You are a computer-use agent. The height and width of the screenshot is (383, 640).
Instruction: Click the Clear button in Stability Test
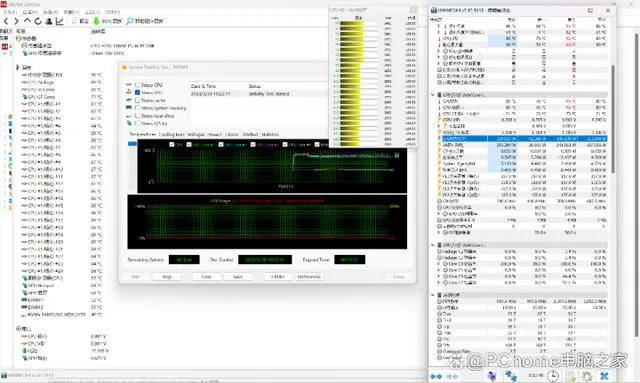coord(207,277)
